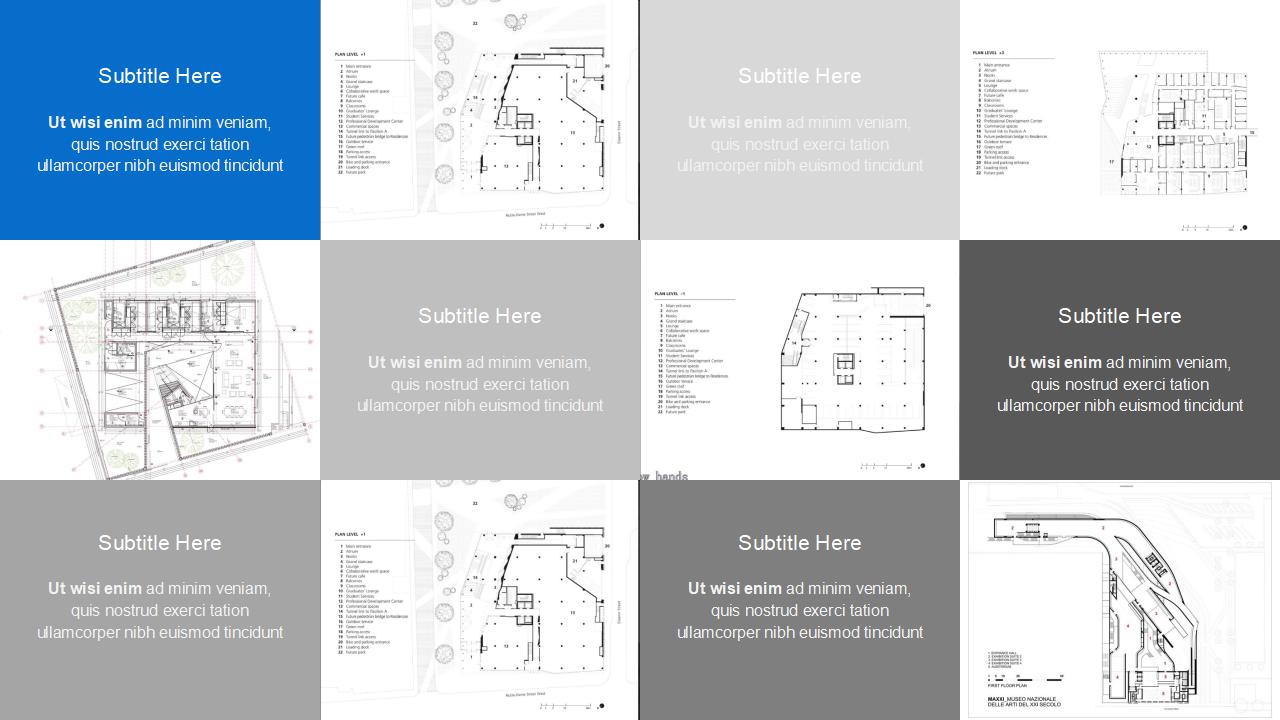This screenshot has width=1280, height=720.
Task: Click 'Subtitle Here' below the colored site plan
Action: (x=160, y=543)
